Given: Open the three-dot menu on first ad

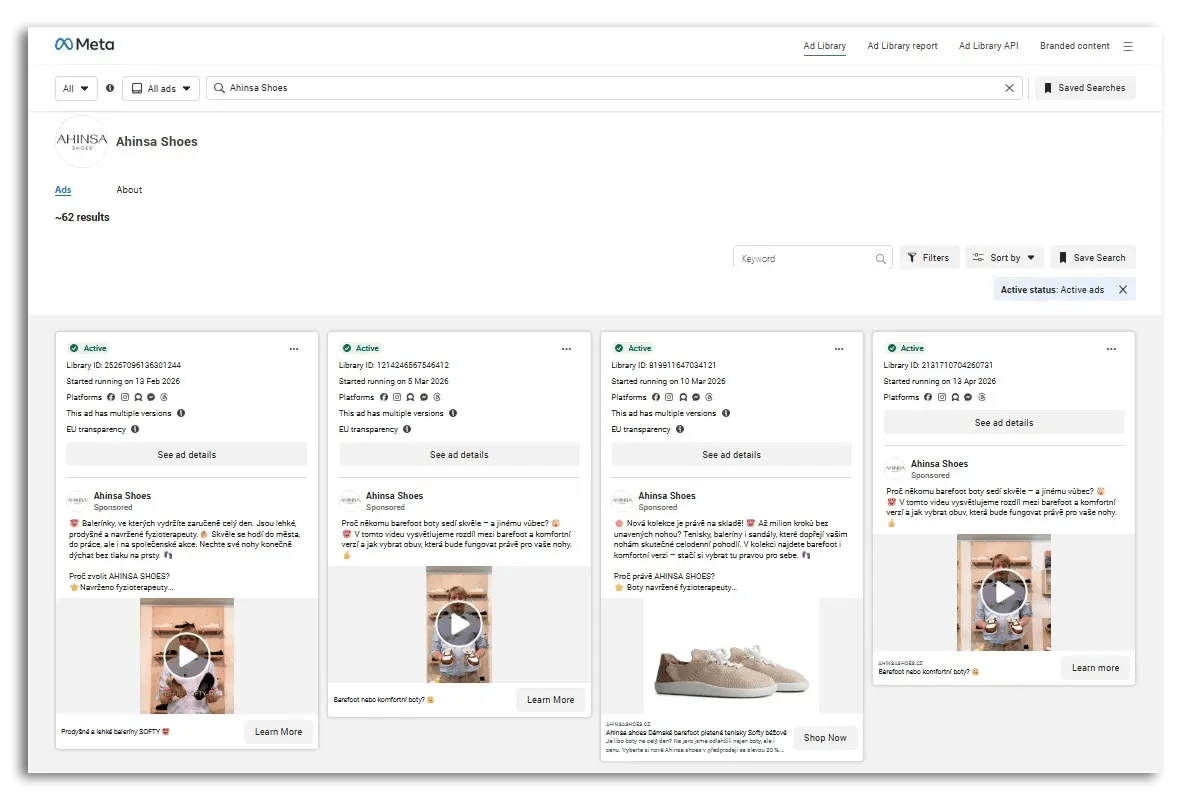Looking at the screenshot, I should (294, 349).
